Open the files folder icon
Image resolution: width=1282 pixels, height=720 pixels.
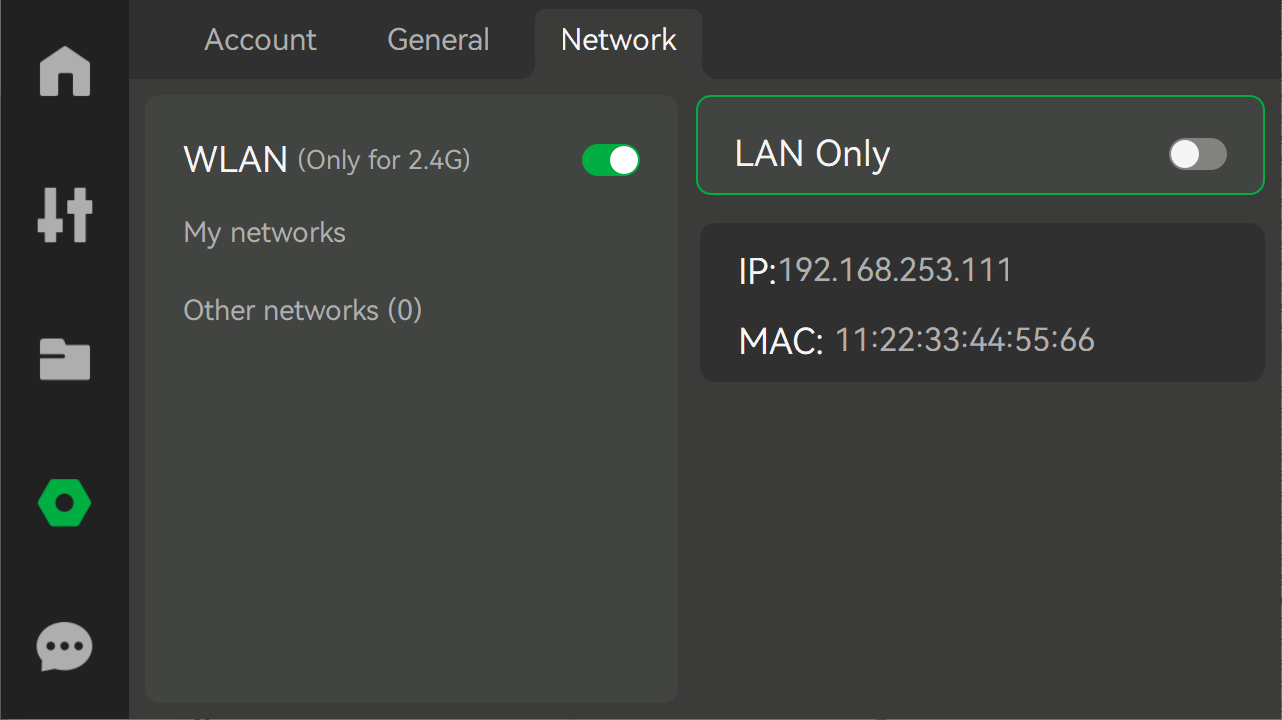click(x=65, y=359)
